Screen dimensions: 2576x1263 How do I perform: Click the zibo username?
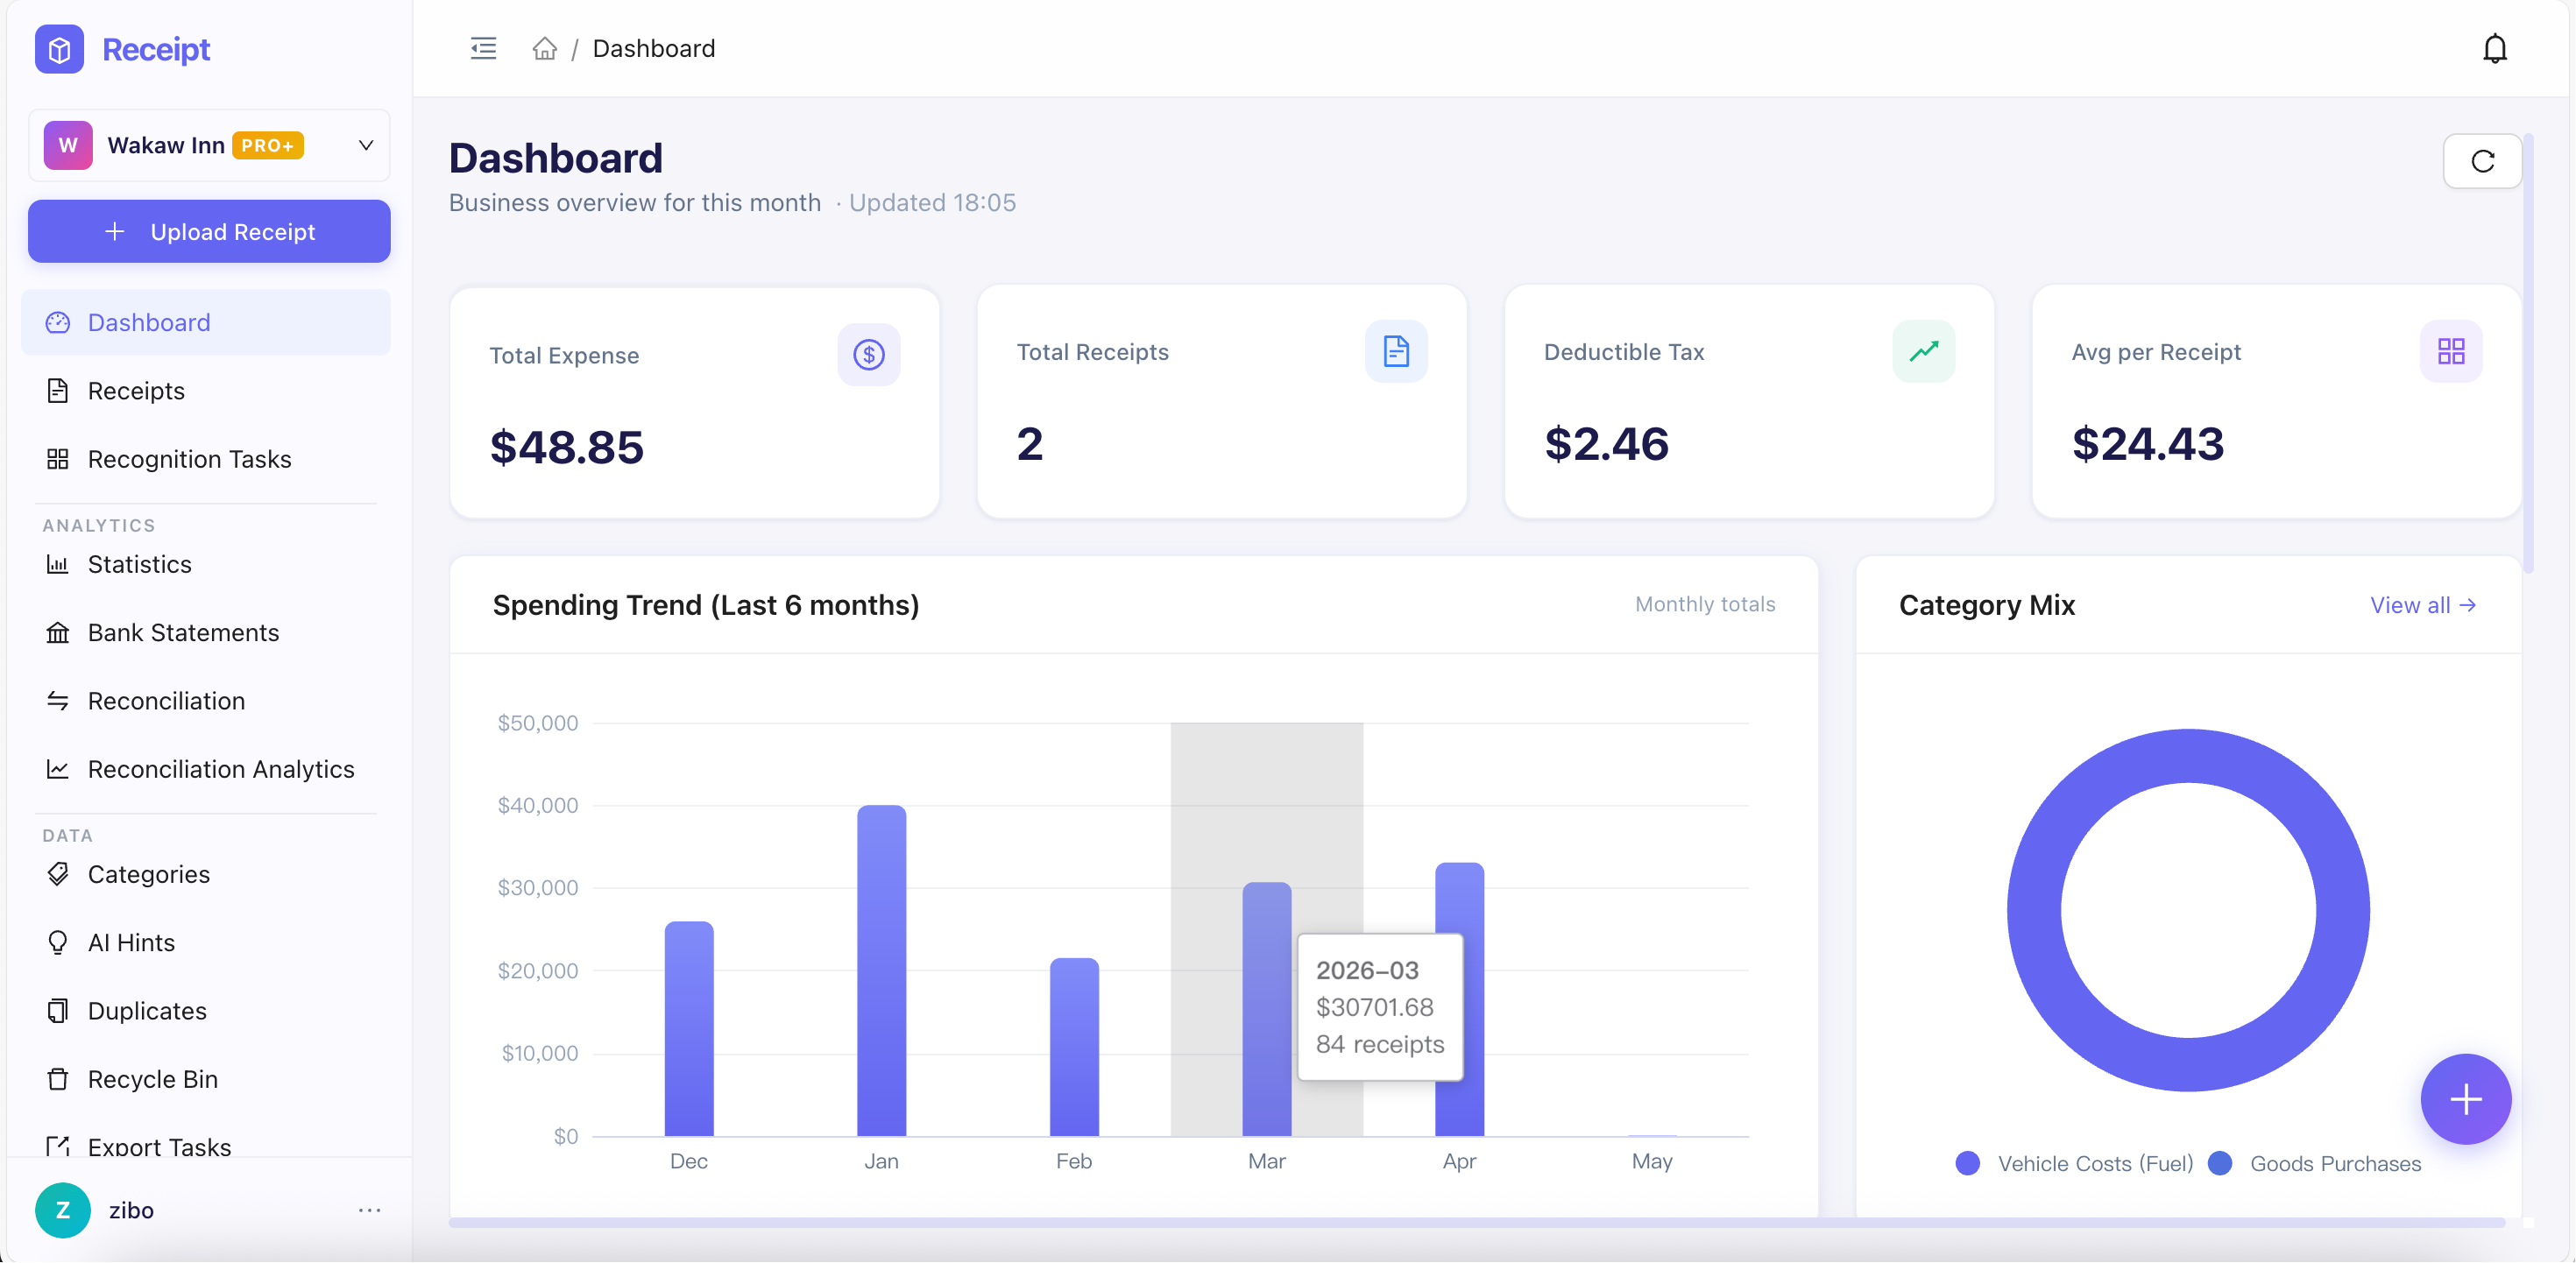point(131,1210)
